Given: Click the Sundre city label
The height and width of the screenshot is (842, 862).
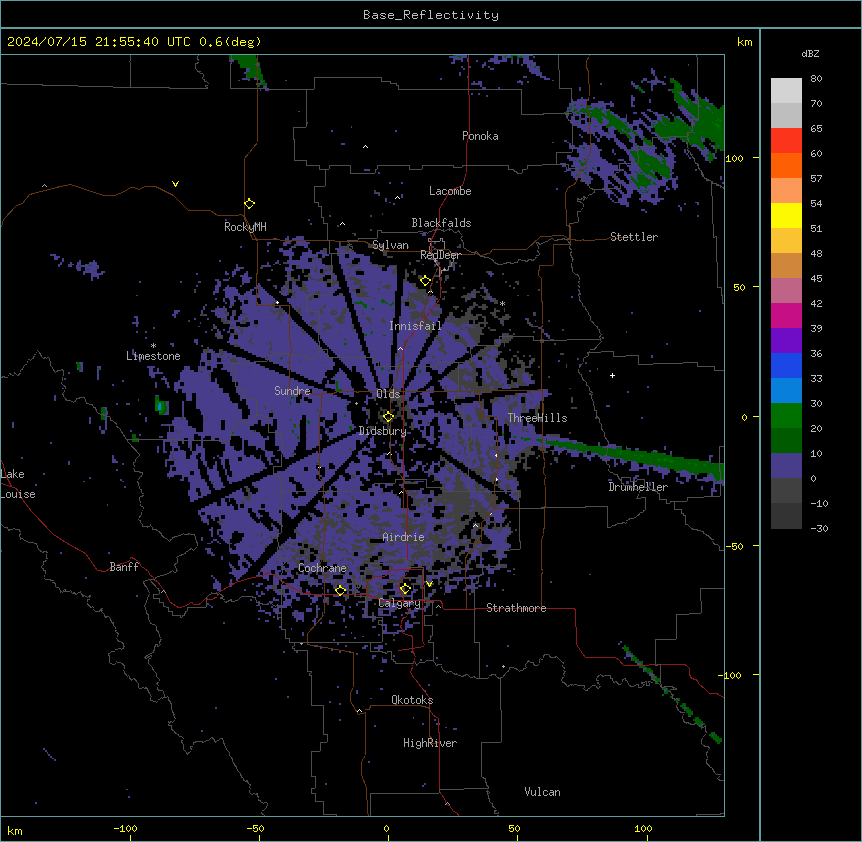Looking at the screenshot, I should 292,391.
